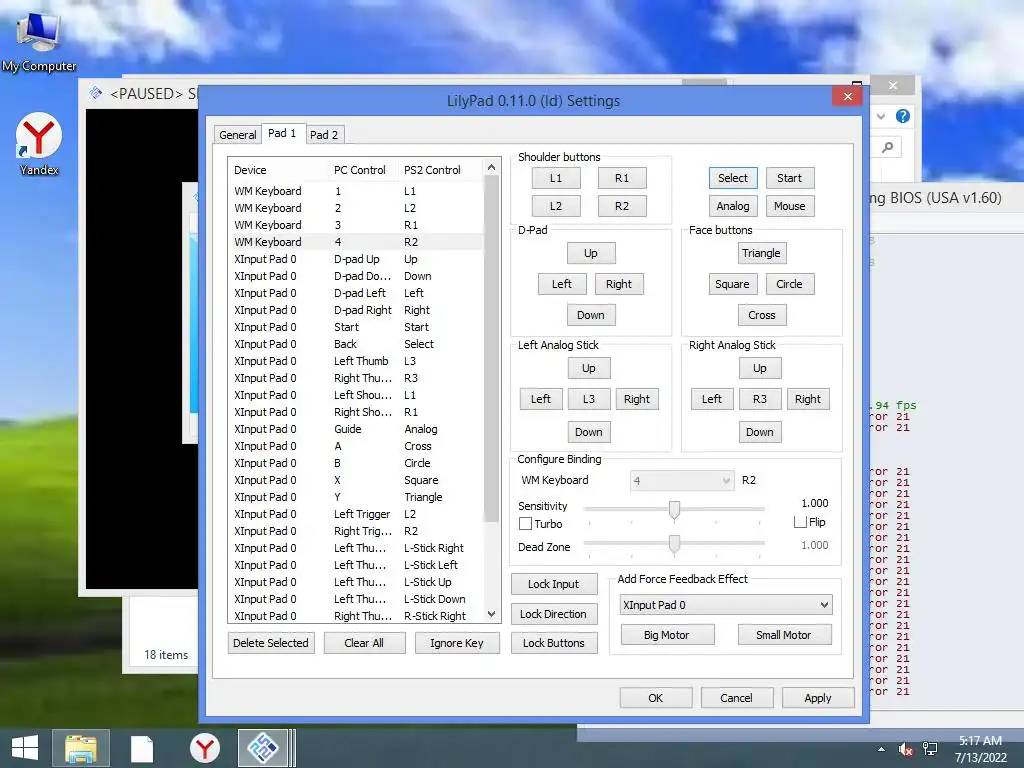
Task: Click the search magnifier in background window
Action: coord(888,148)
